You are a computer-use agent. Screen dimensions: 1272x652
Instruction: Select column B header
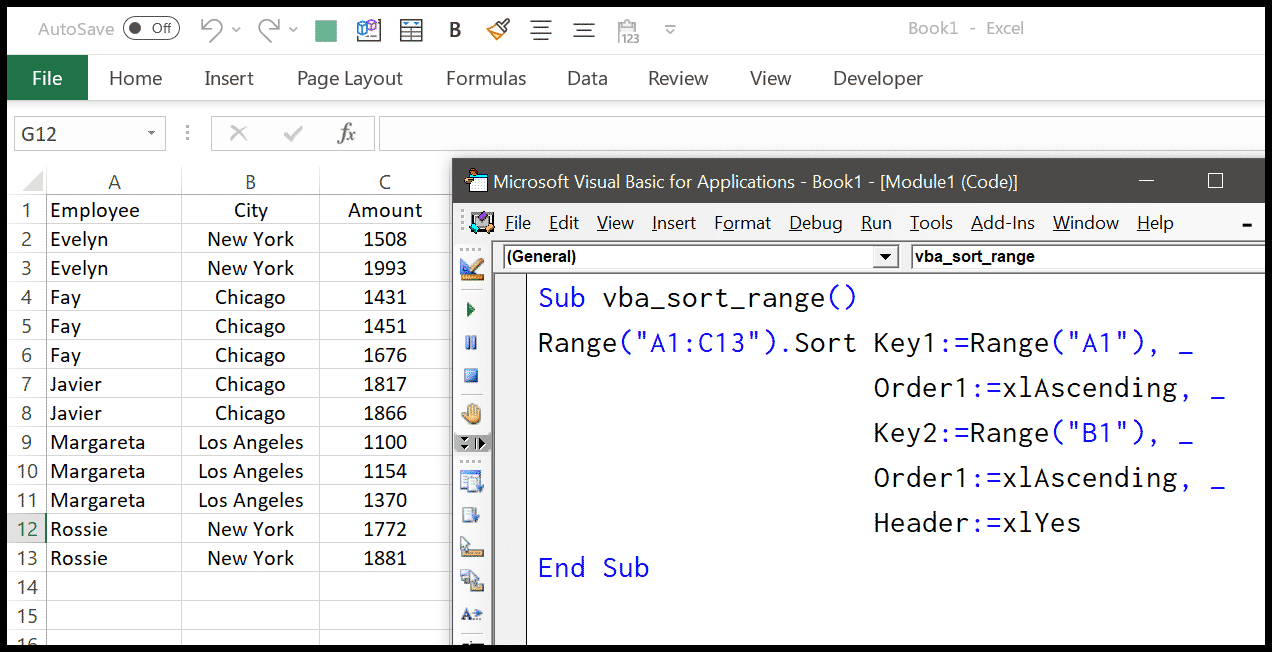[x=250, y=182]
